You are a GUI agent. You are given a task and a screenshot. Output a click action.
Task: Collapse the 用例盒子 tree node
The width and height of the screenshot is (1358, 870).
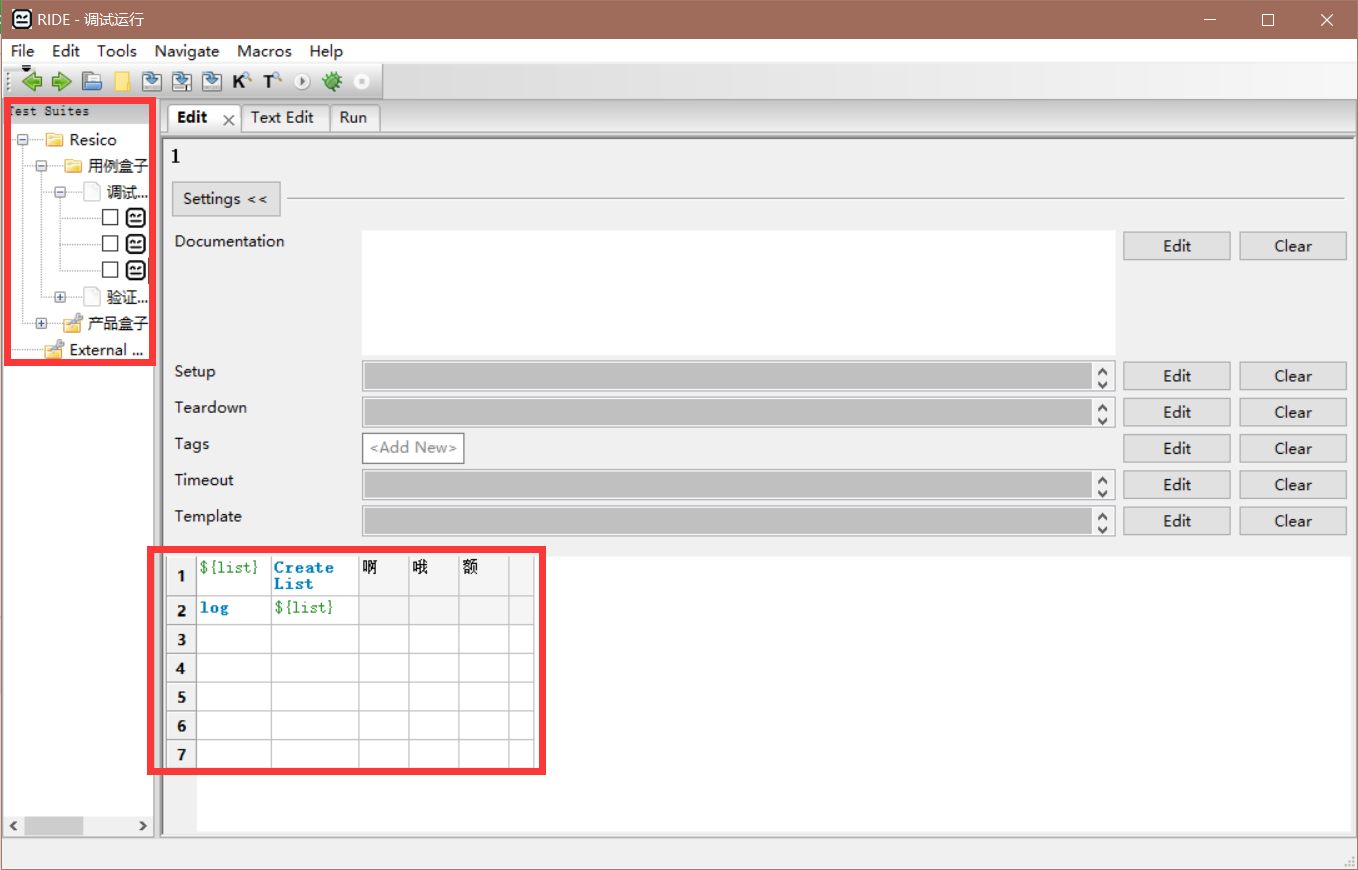[x=41, y=166]
